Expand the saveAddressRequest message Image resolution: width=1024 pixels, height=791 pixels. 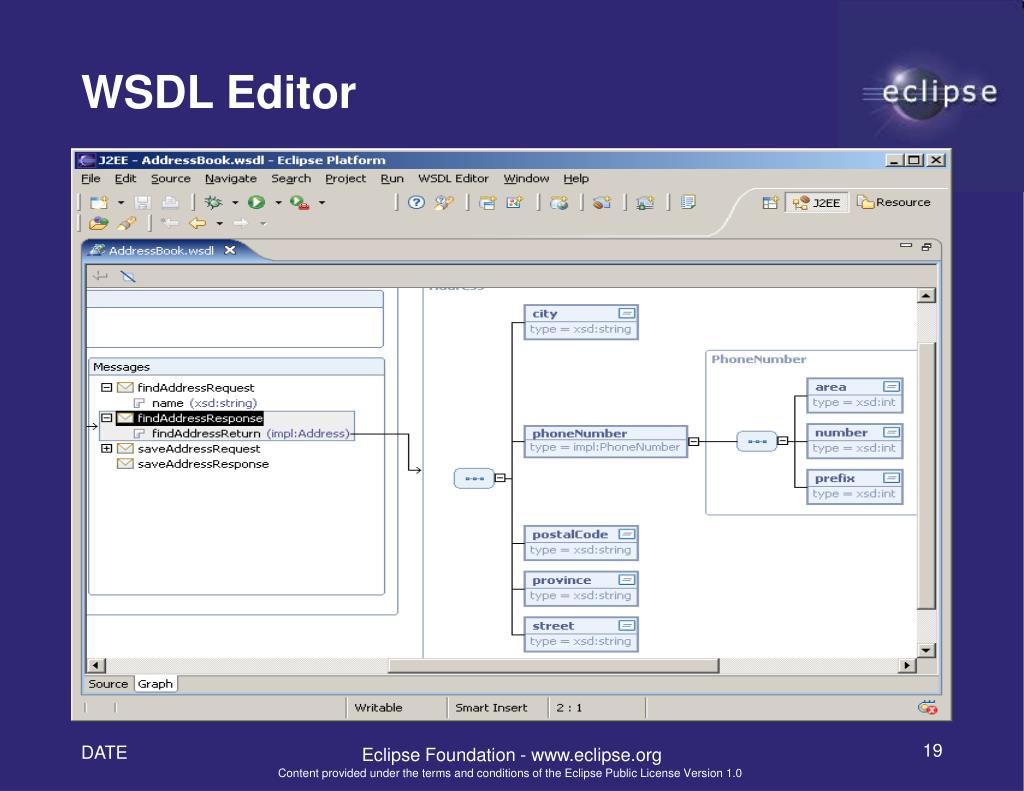pyautogui.click(x=106, y=448)
